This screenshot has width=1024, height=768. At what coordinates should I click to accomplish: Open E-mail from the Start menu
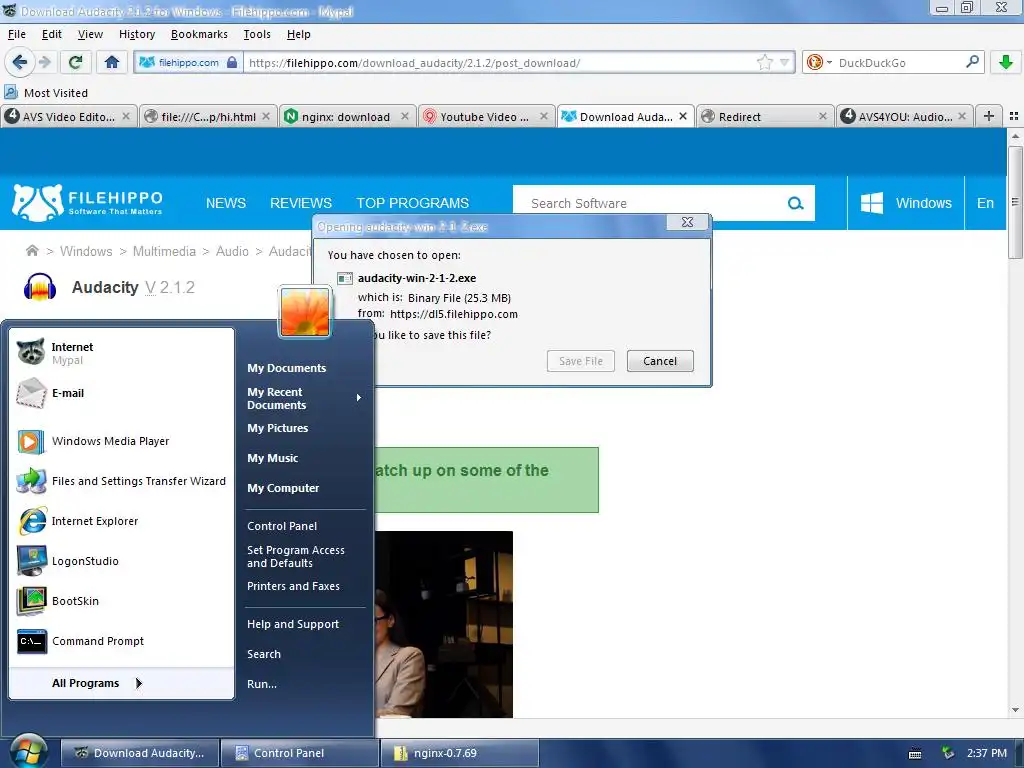121,393
